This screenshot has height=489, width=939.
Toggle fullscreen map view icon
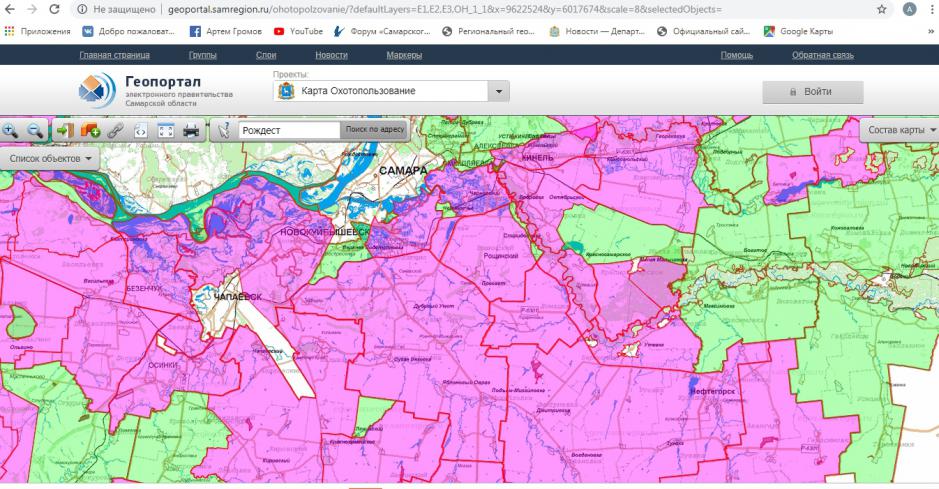pos(166,130)
